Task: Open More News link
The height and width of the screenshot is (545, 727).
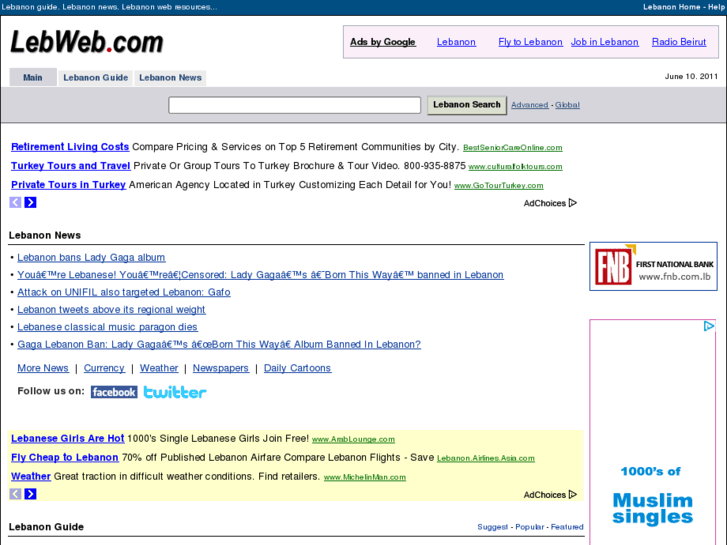Action: 43,368
